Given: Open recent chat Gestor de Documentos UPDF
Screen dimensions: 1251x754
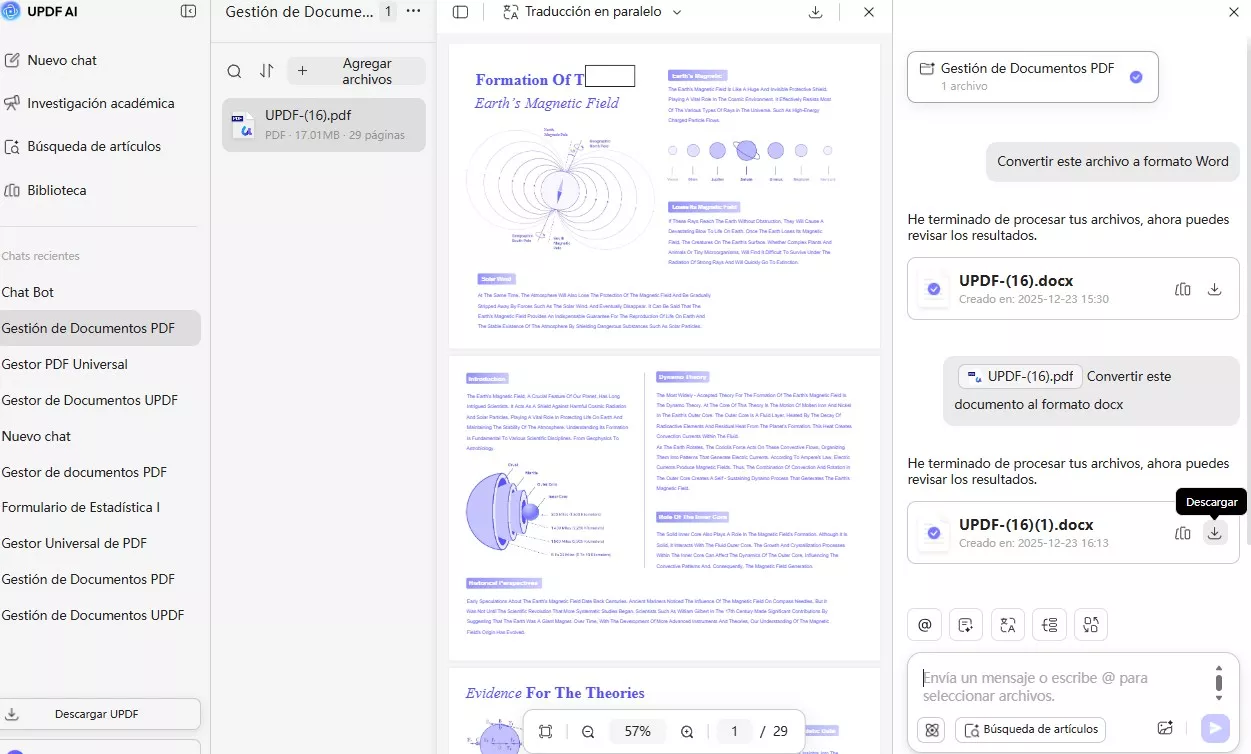Looking at the screenshot, I should (x=90, y=400).
